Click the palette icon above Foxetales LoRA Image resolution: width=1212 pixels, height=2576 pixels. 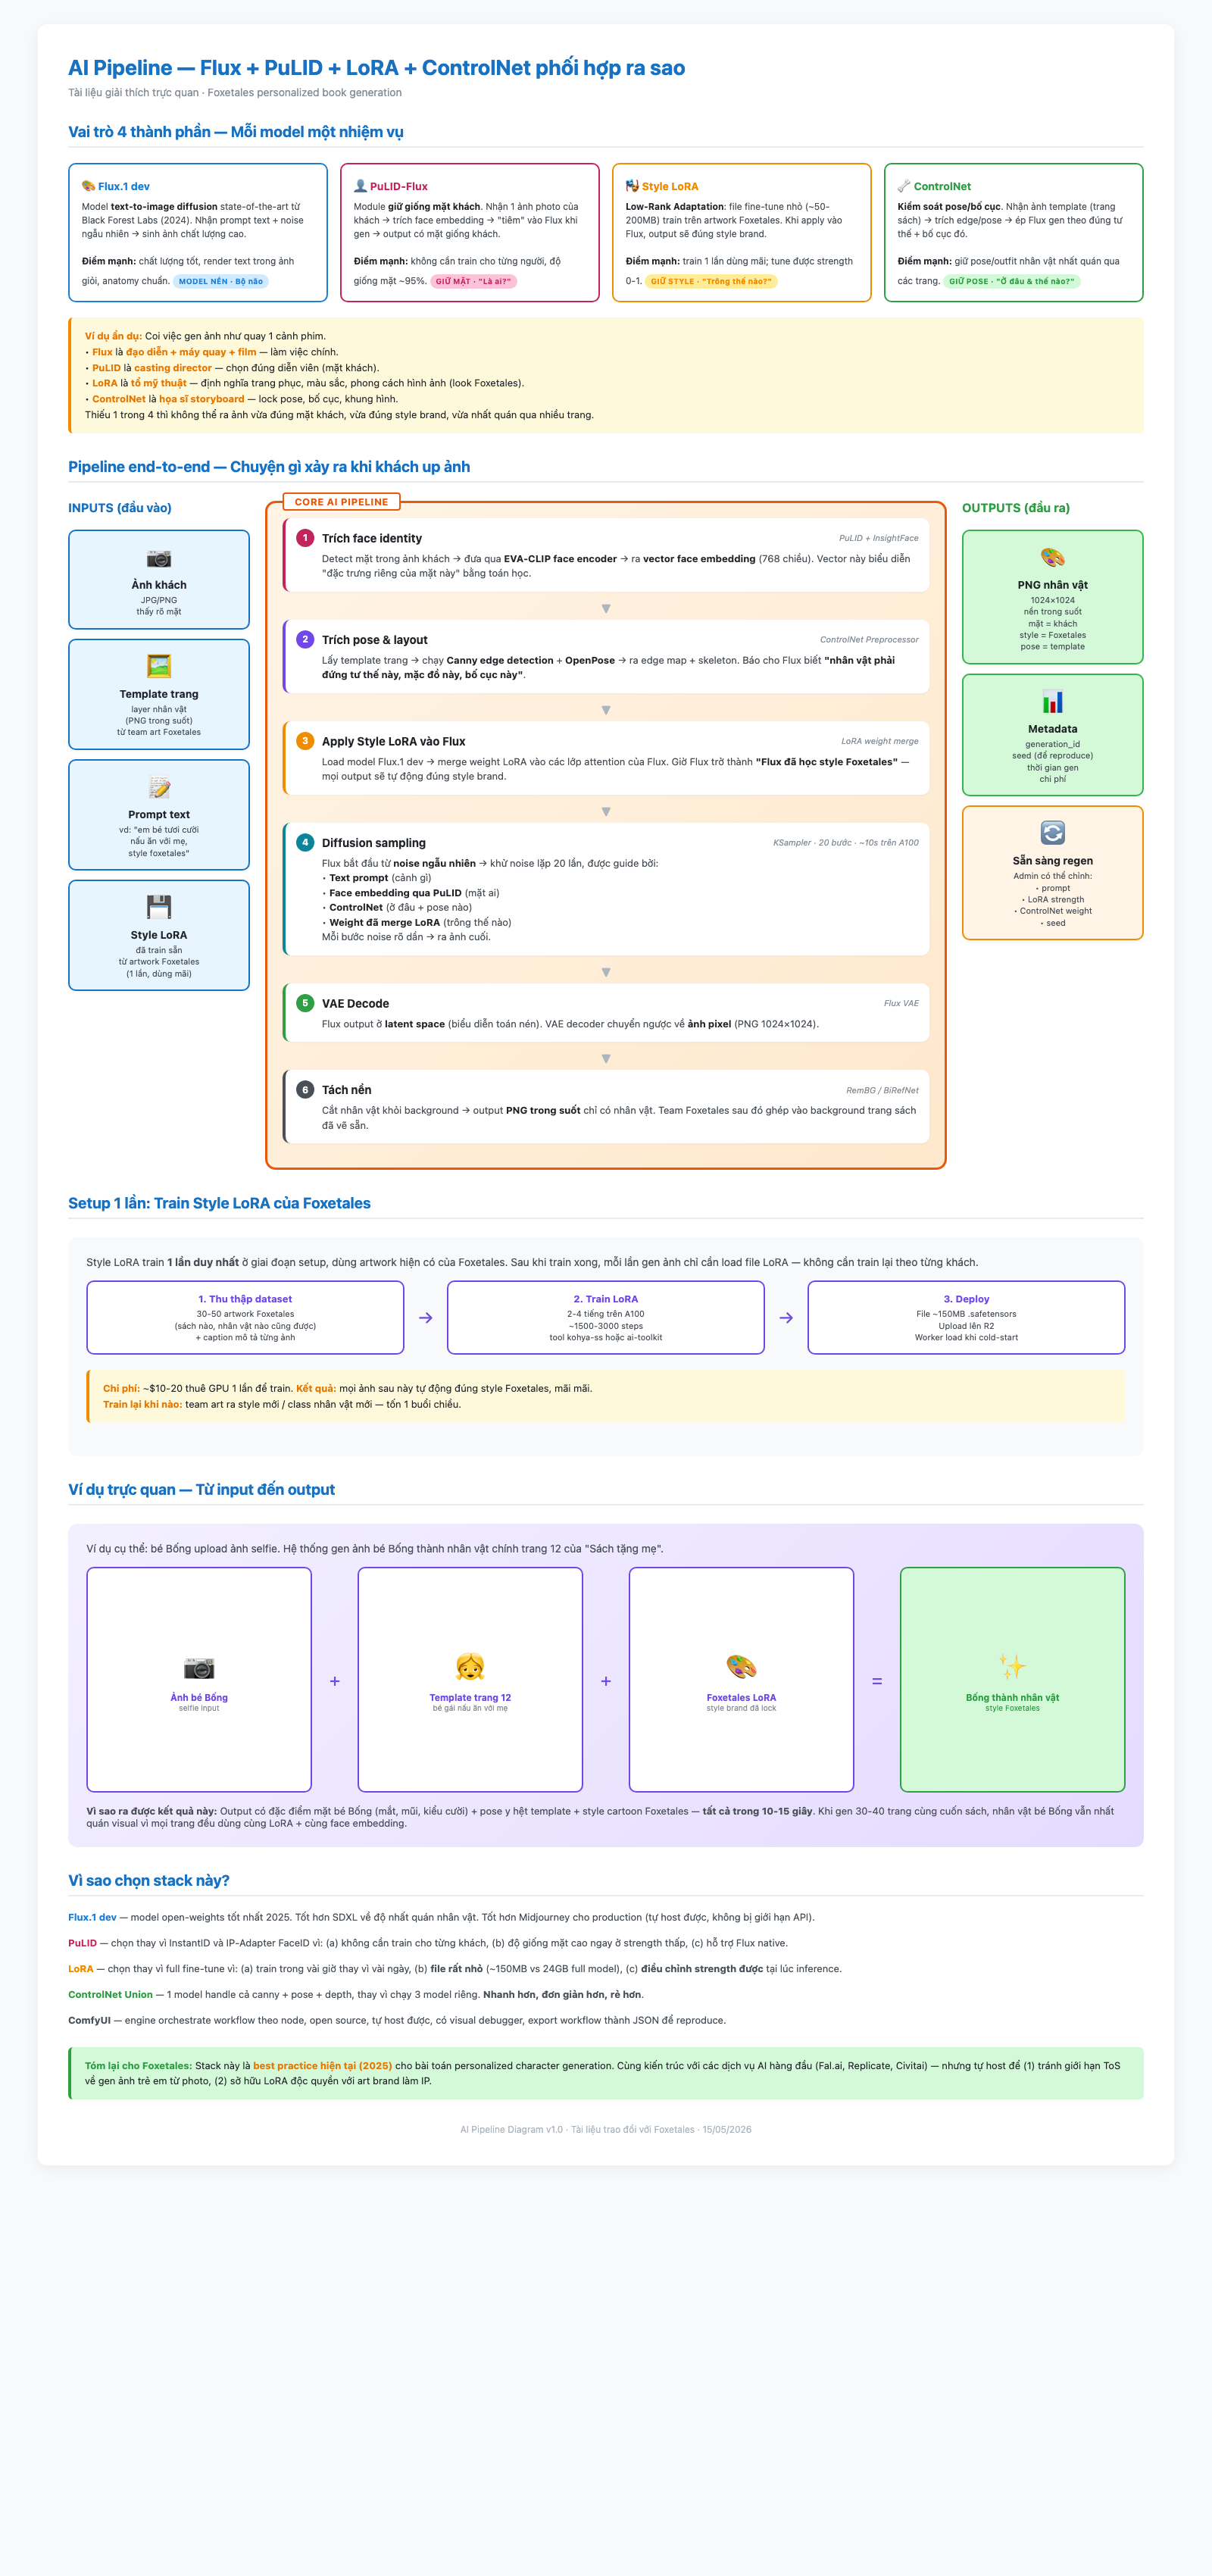click(x=741, y=1667)
